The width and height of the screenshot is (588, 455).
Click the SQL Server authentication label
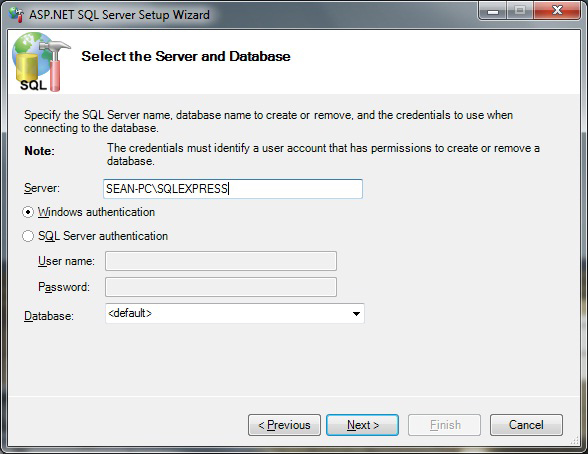[x=103, y=236]
